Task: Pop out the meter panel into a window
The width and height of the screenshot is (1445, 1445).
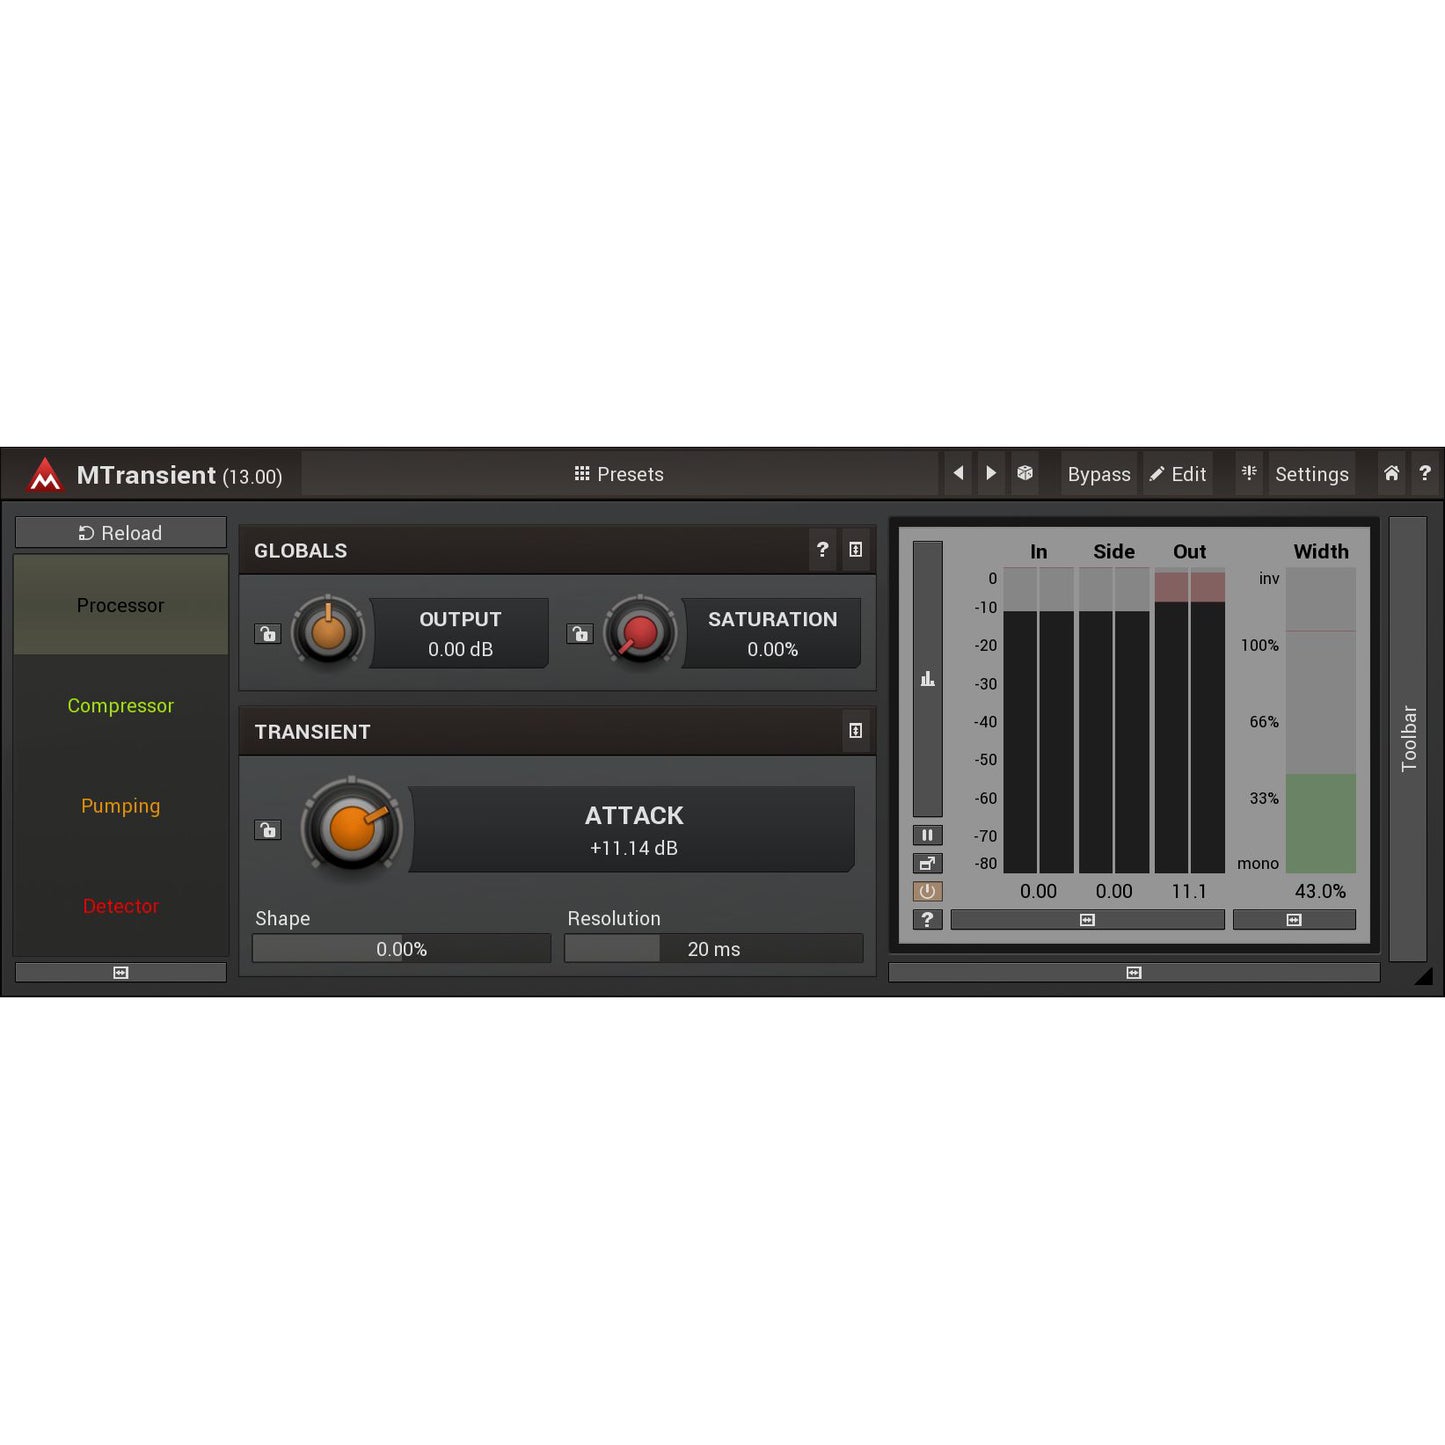Action: [x=927, y=862]
